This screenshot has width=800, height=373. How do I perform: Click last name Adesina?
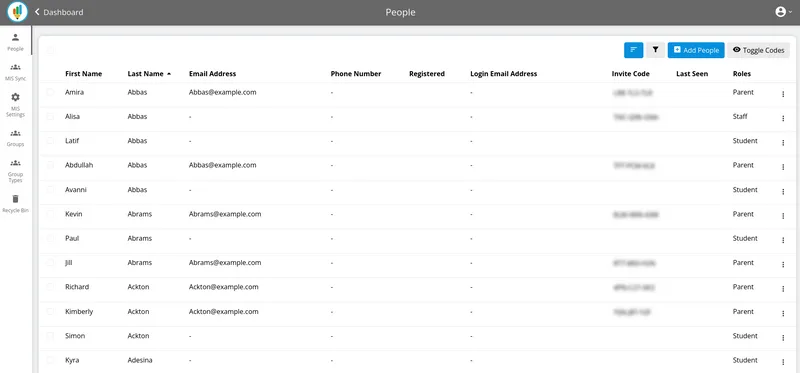pos(139,360)
